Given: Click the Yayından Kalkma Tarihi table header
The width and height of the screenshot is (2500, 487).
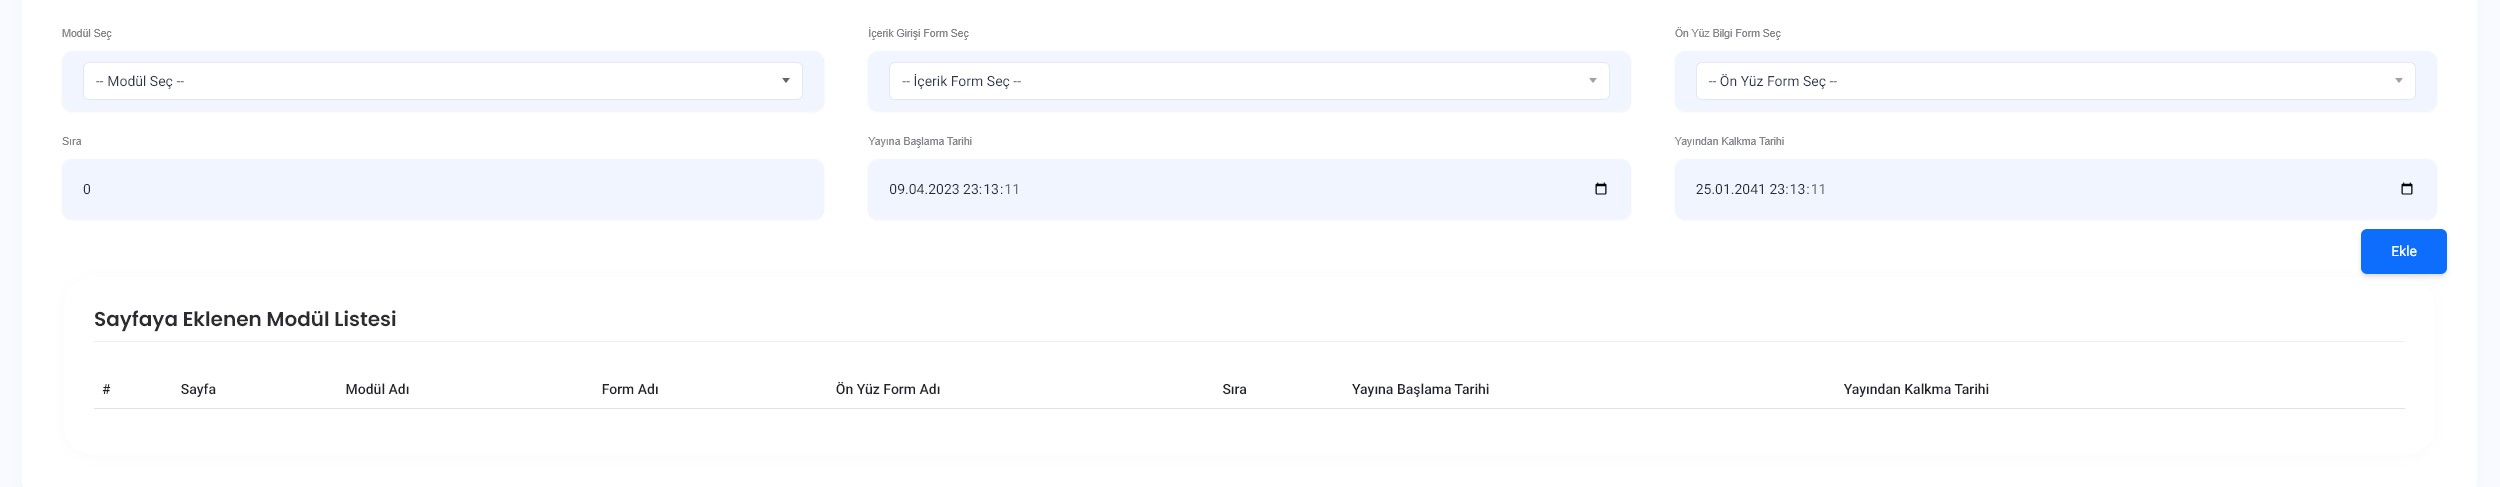Looking at the screenshot, I should point(1915,389).
